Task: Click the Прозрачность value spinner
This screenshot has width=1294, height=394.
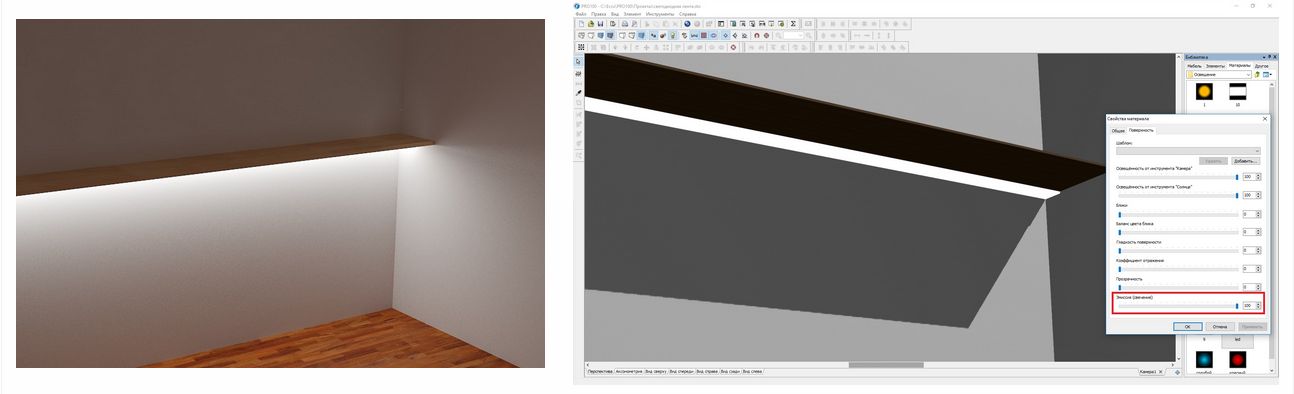Action: pyautogui.click(x=1250, y=287)
